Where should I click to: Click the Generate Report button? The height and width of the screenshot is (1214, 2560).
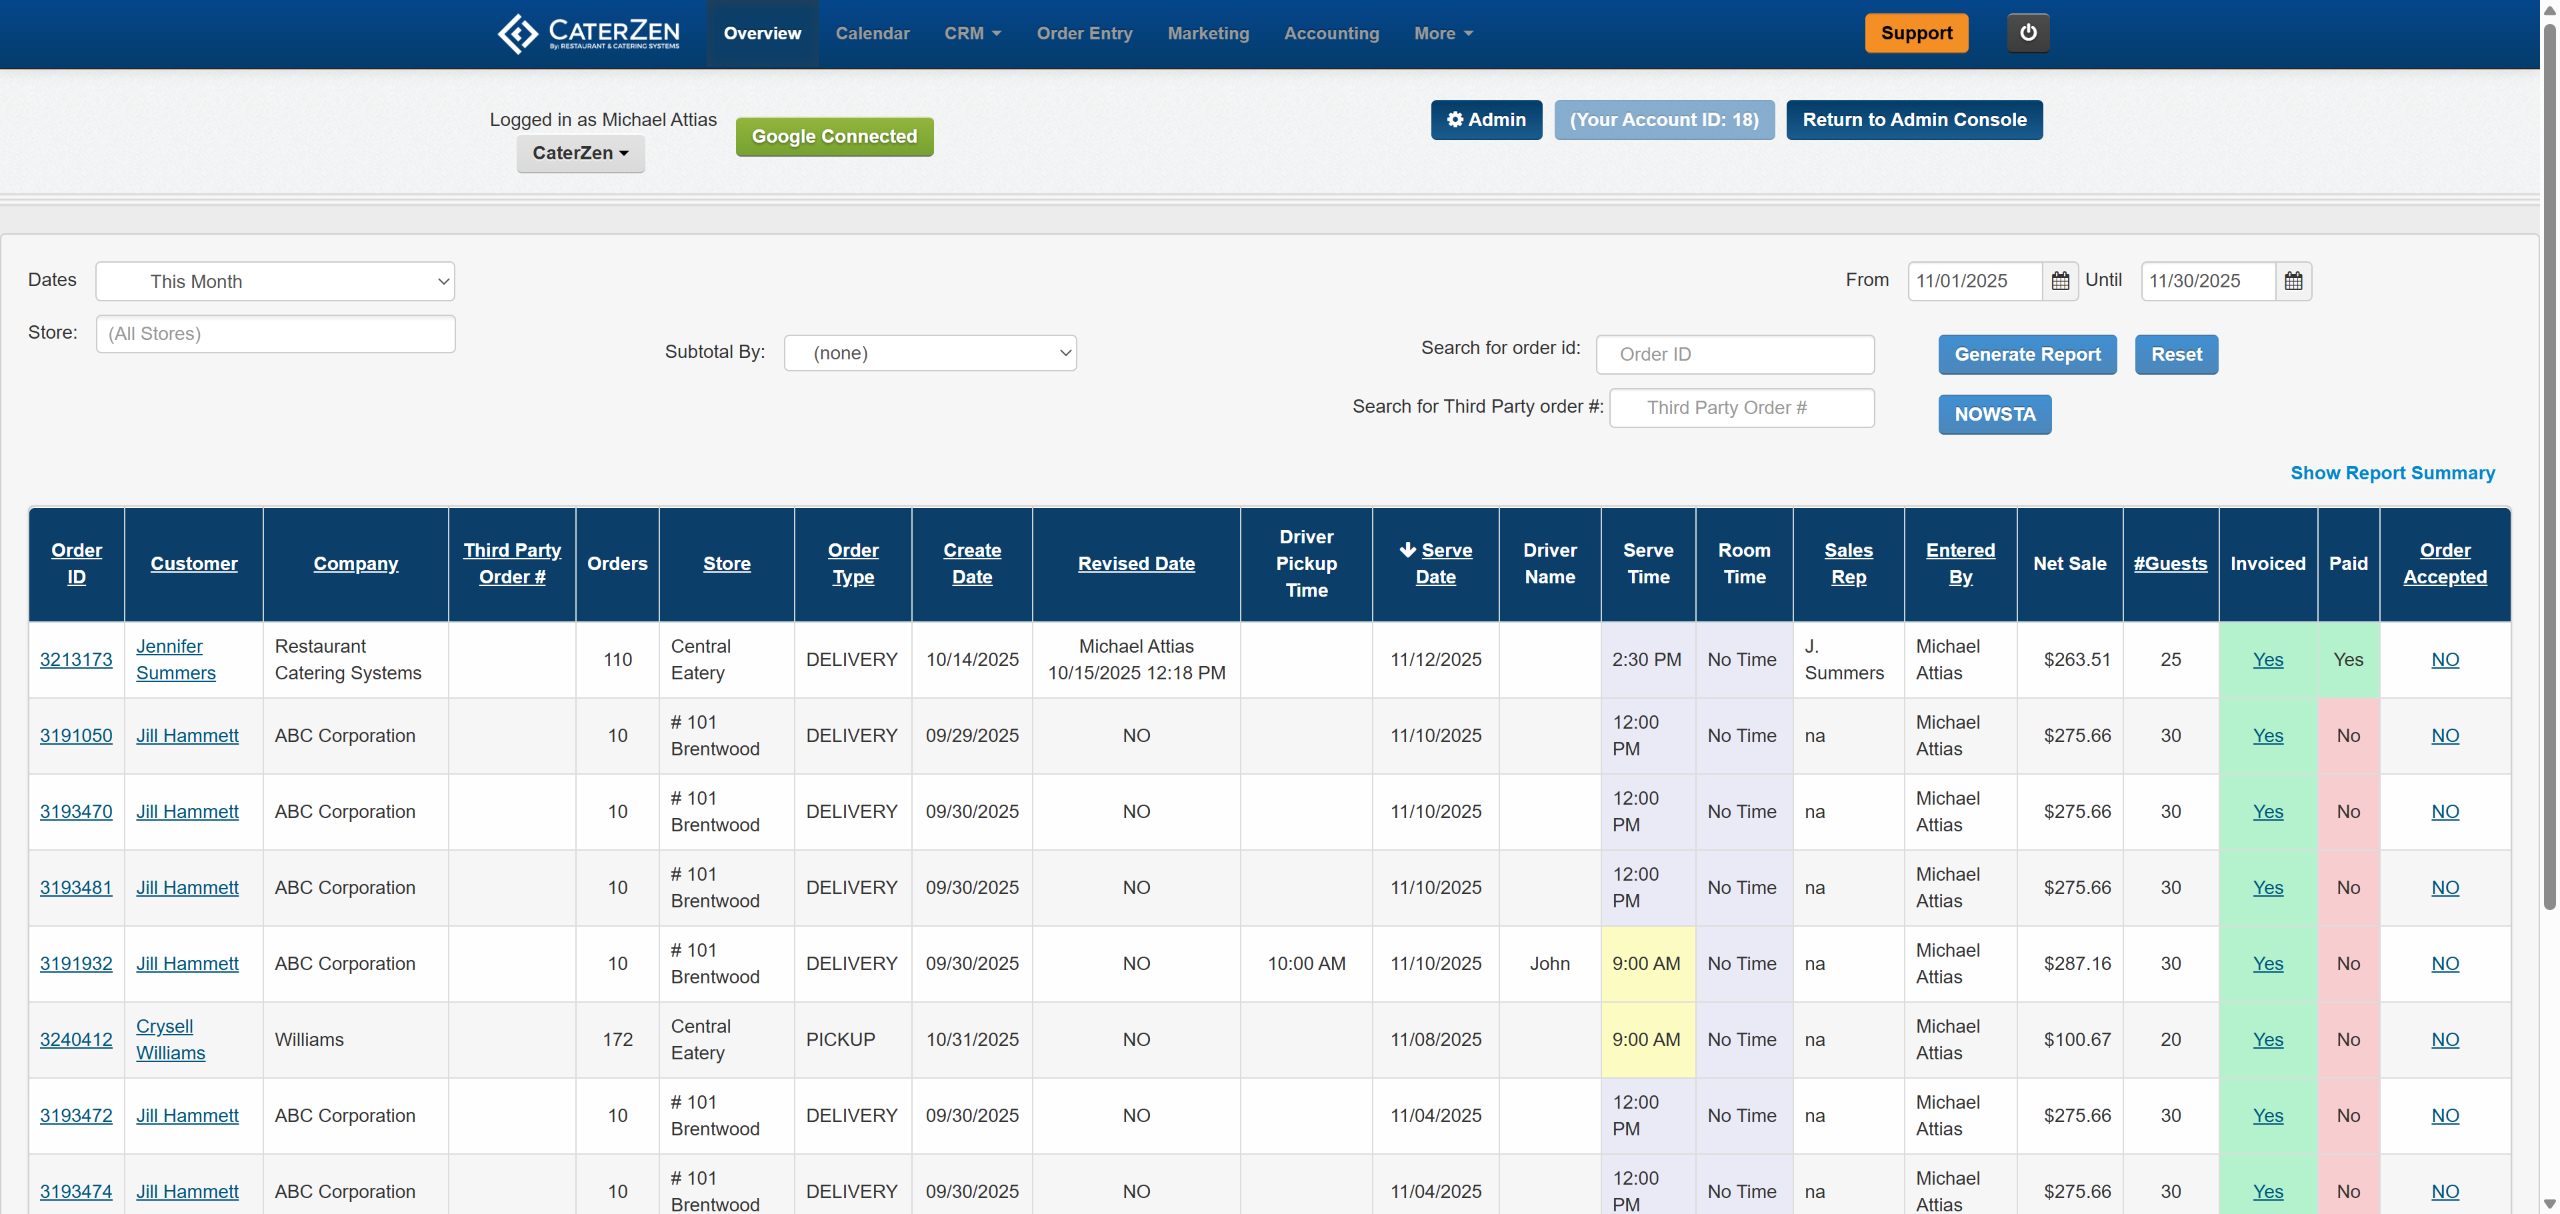point(2026,354)
